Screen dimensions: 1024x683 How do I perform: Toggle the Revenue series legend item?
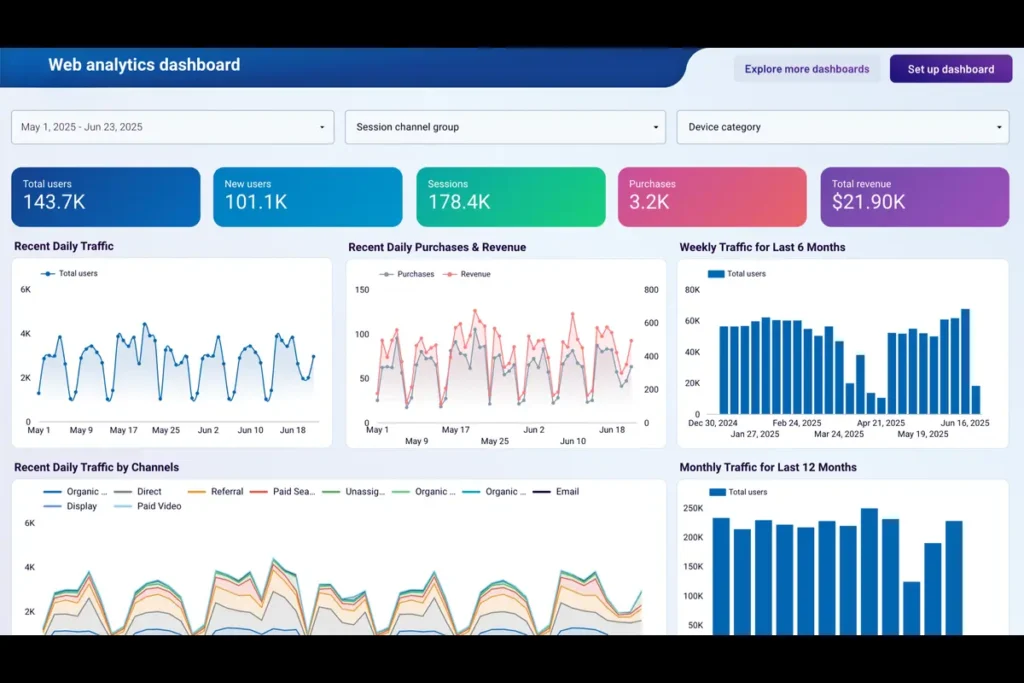[x=467, y=274]
